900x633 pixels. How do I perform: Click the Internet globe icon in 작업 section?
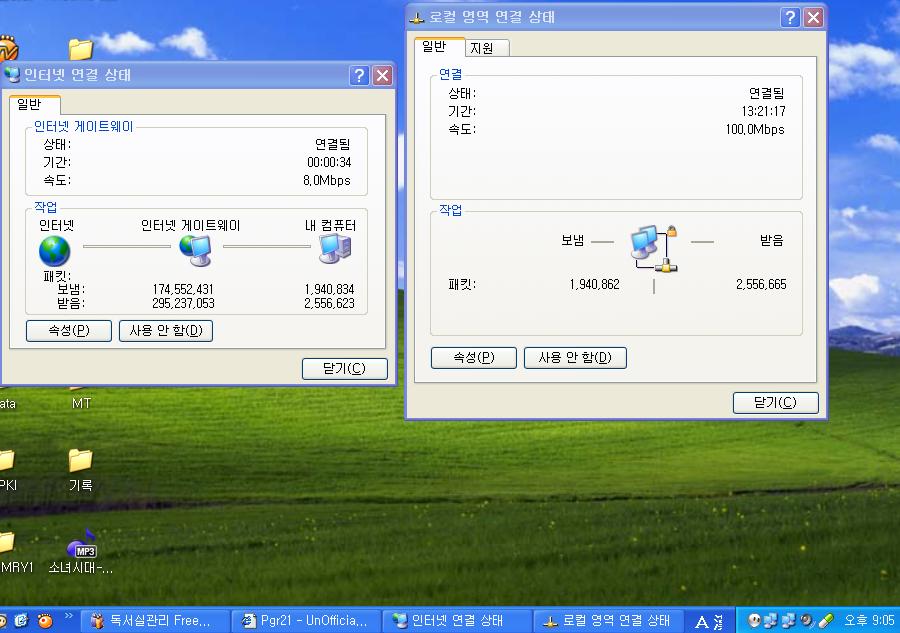pyautogui.click(x=55, y=251)
